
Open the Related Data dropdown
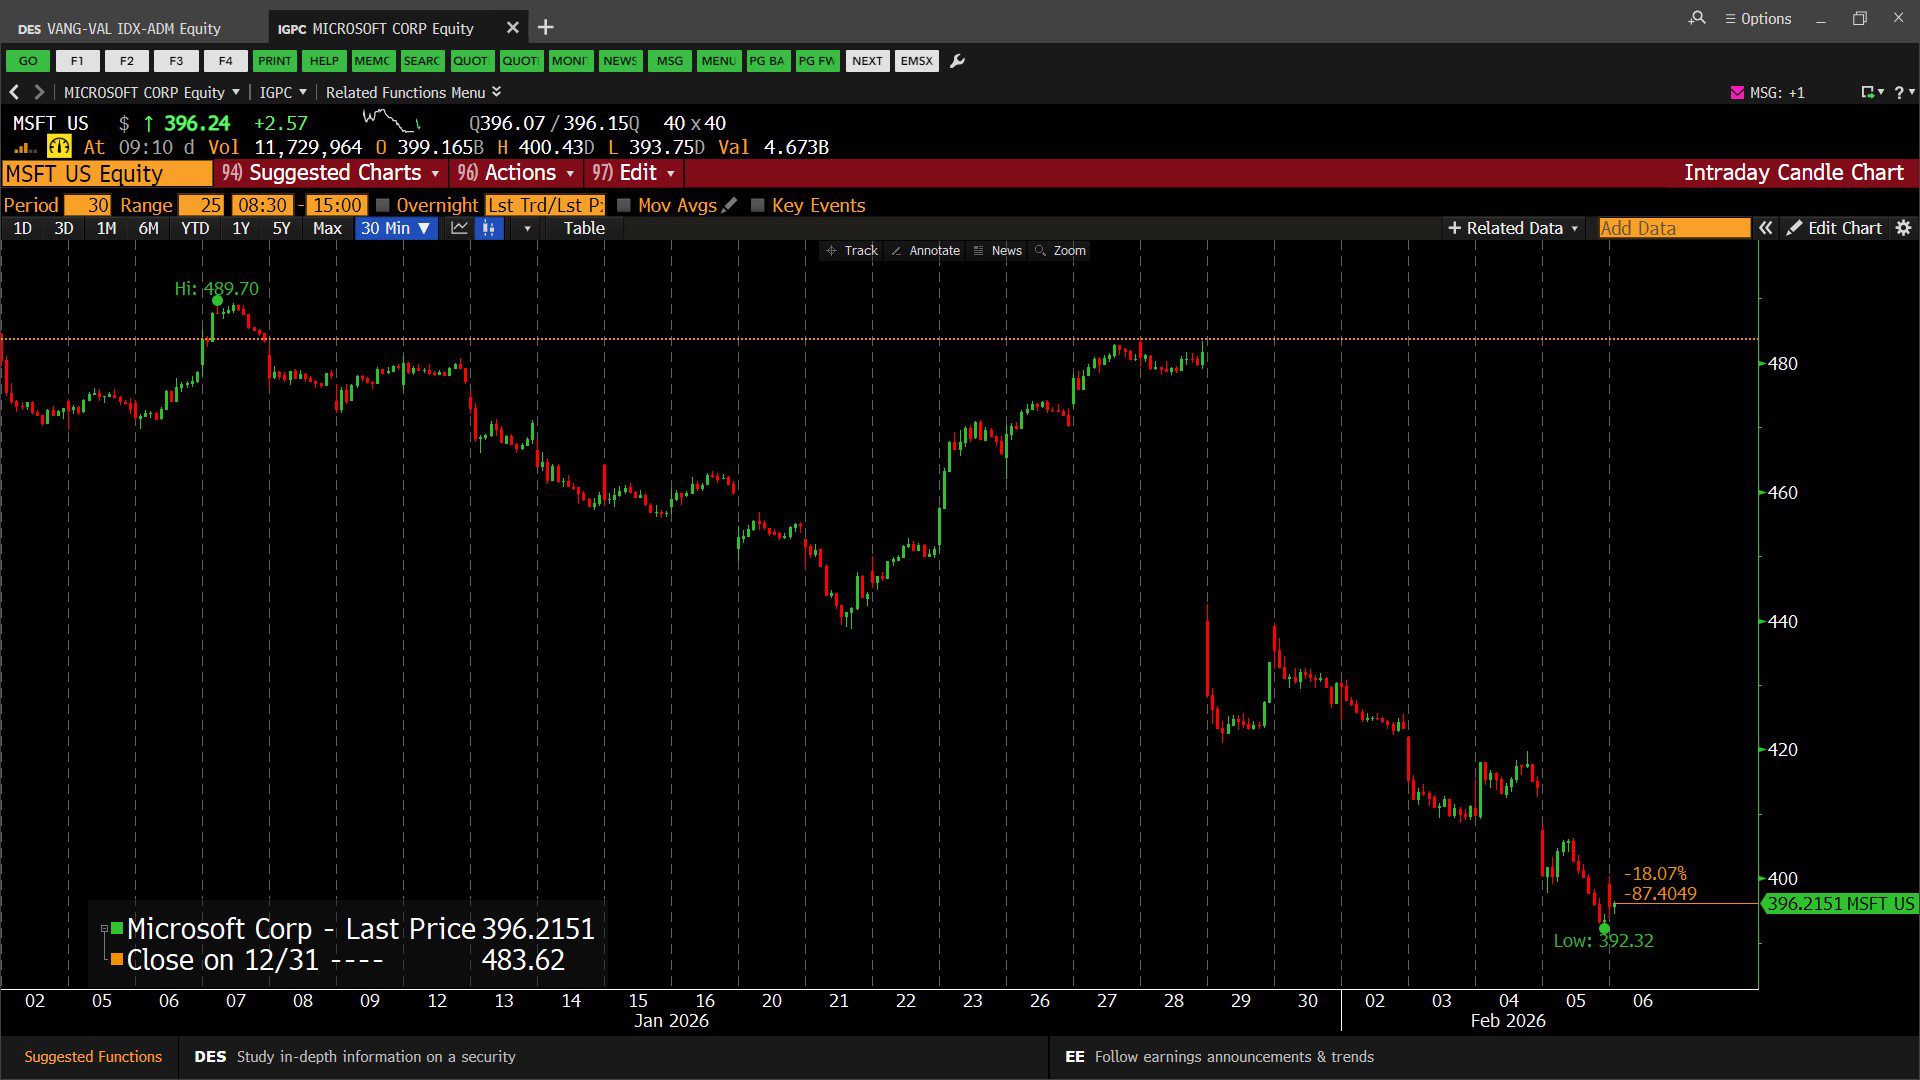tap(1513, 228)
